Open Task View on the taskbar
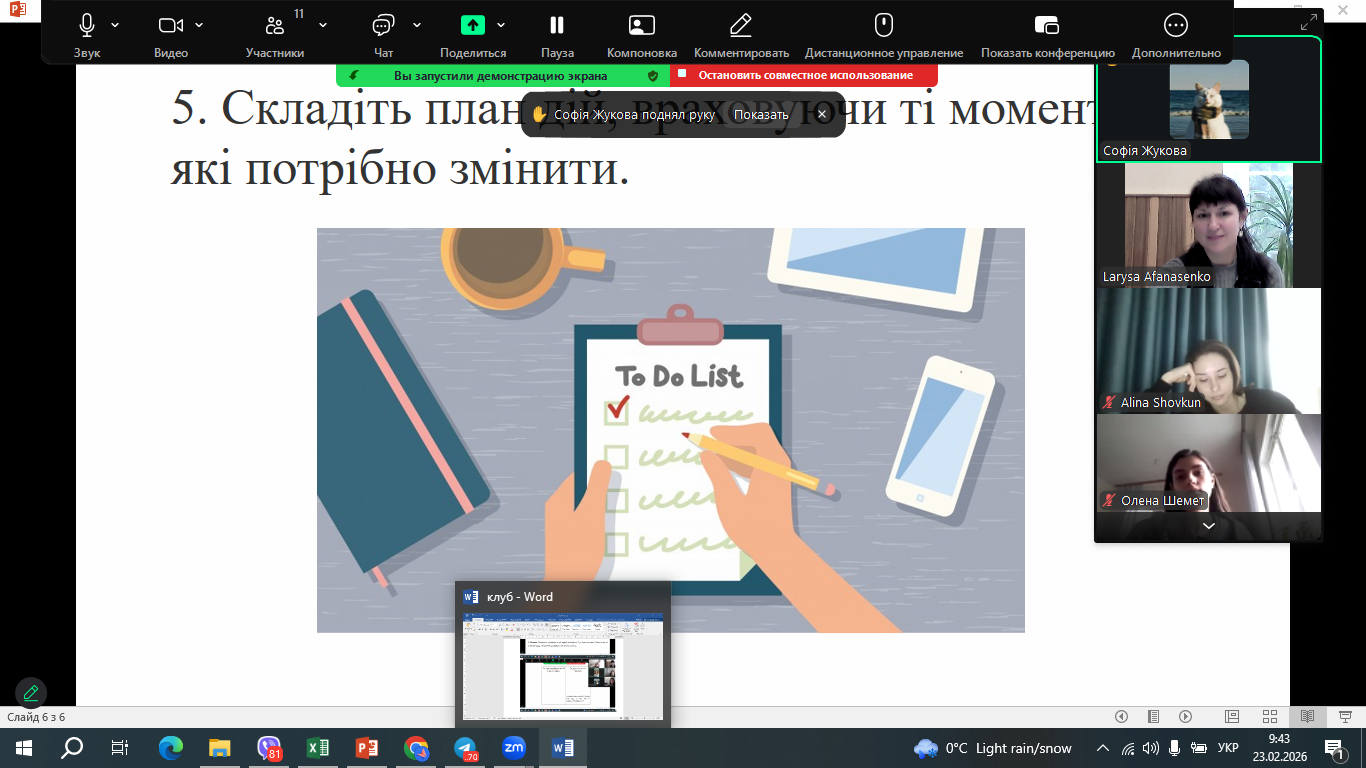Image resolution: width=1366 pixels, height=768 pixels. [120, 748]
